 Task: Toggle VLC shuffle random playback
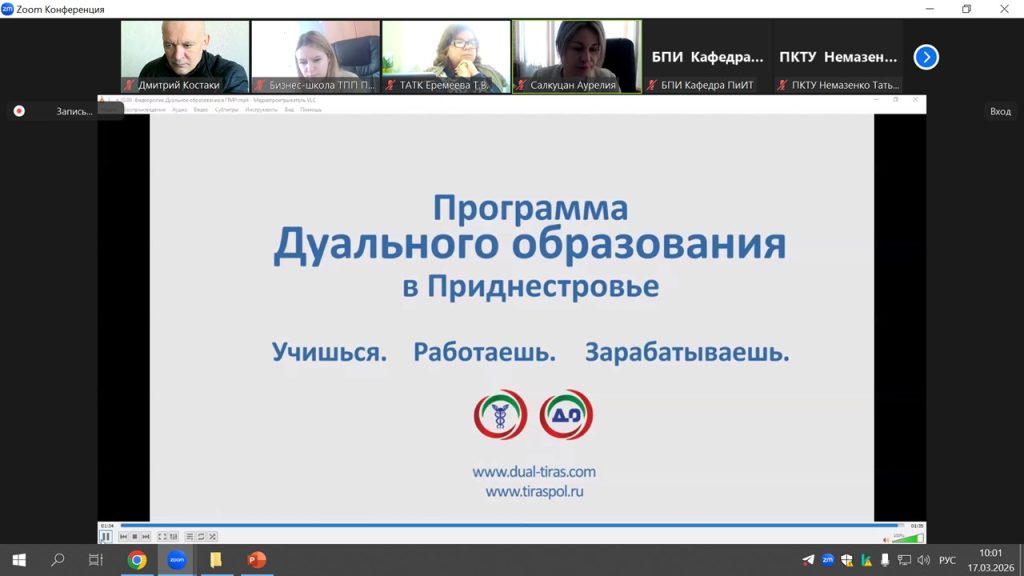point(212,537)
